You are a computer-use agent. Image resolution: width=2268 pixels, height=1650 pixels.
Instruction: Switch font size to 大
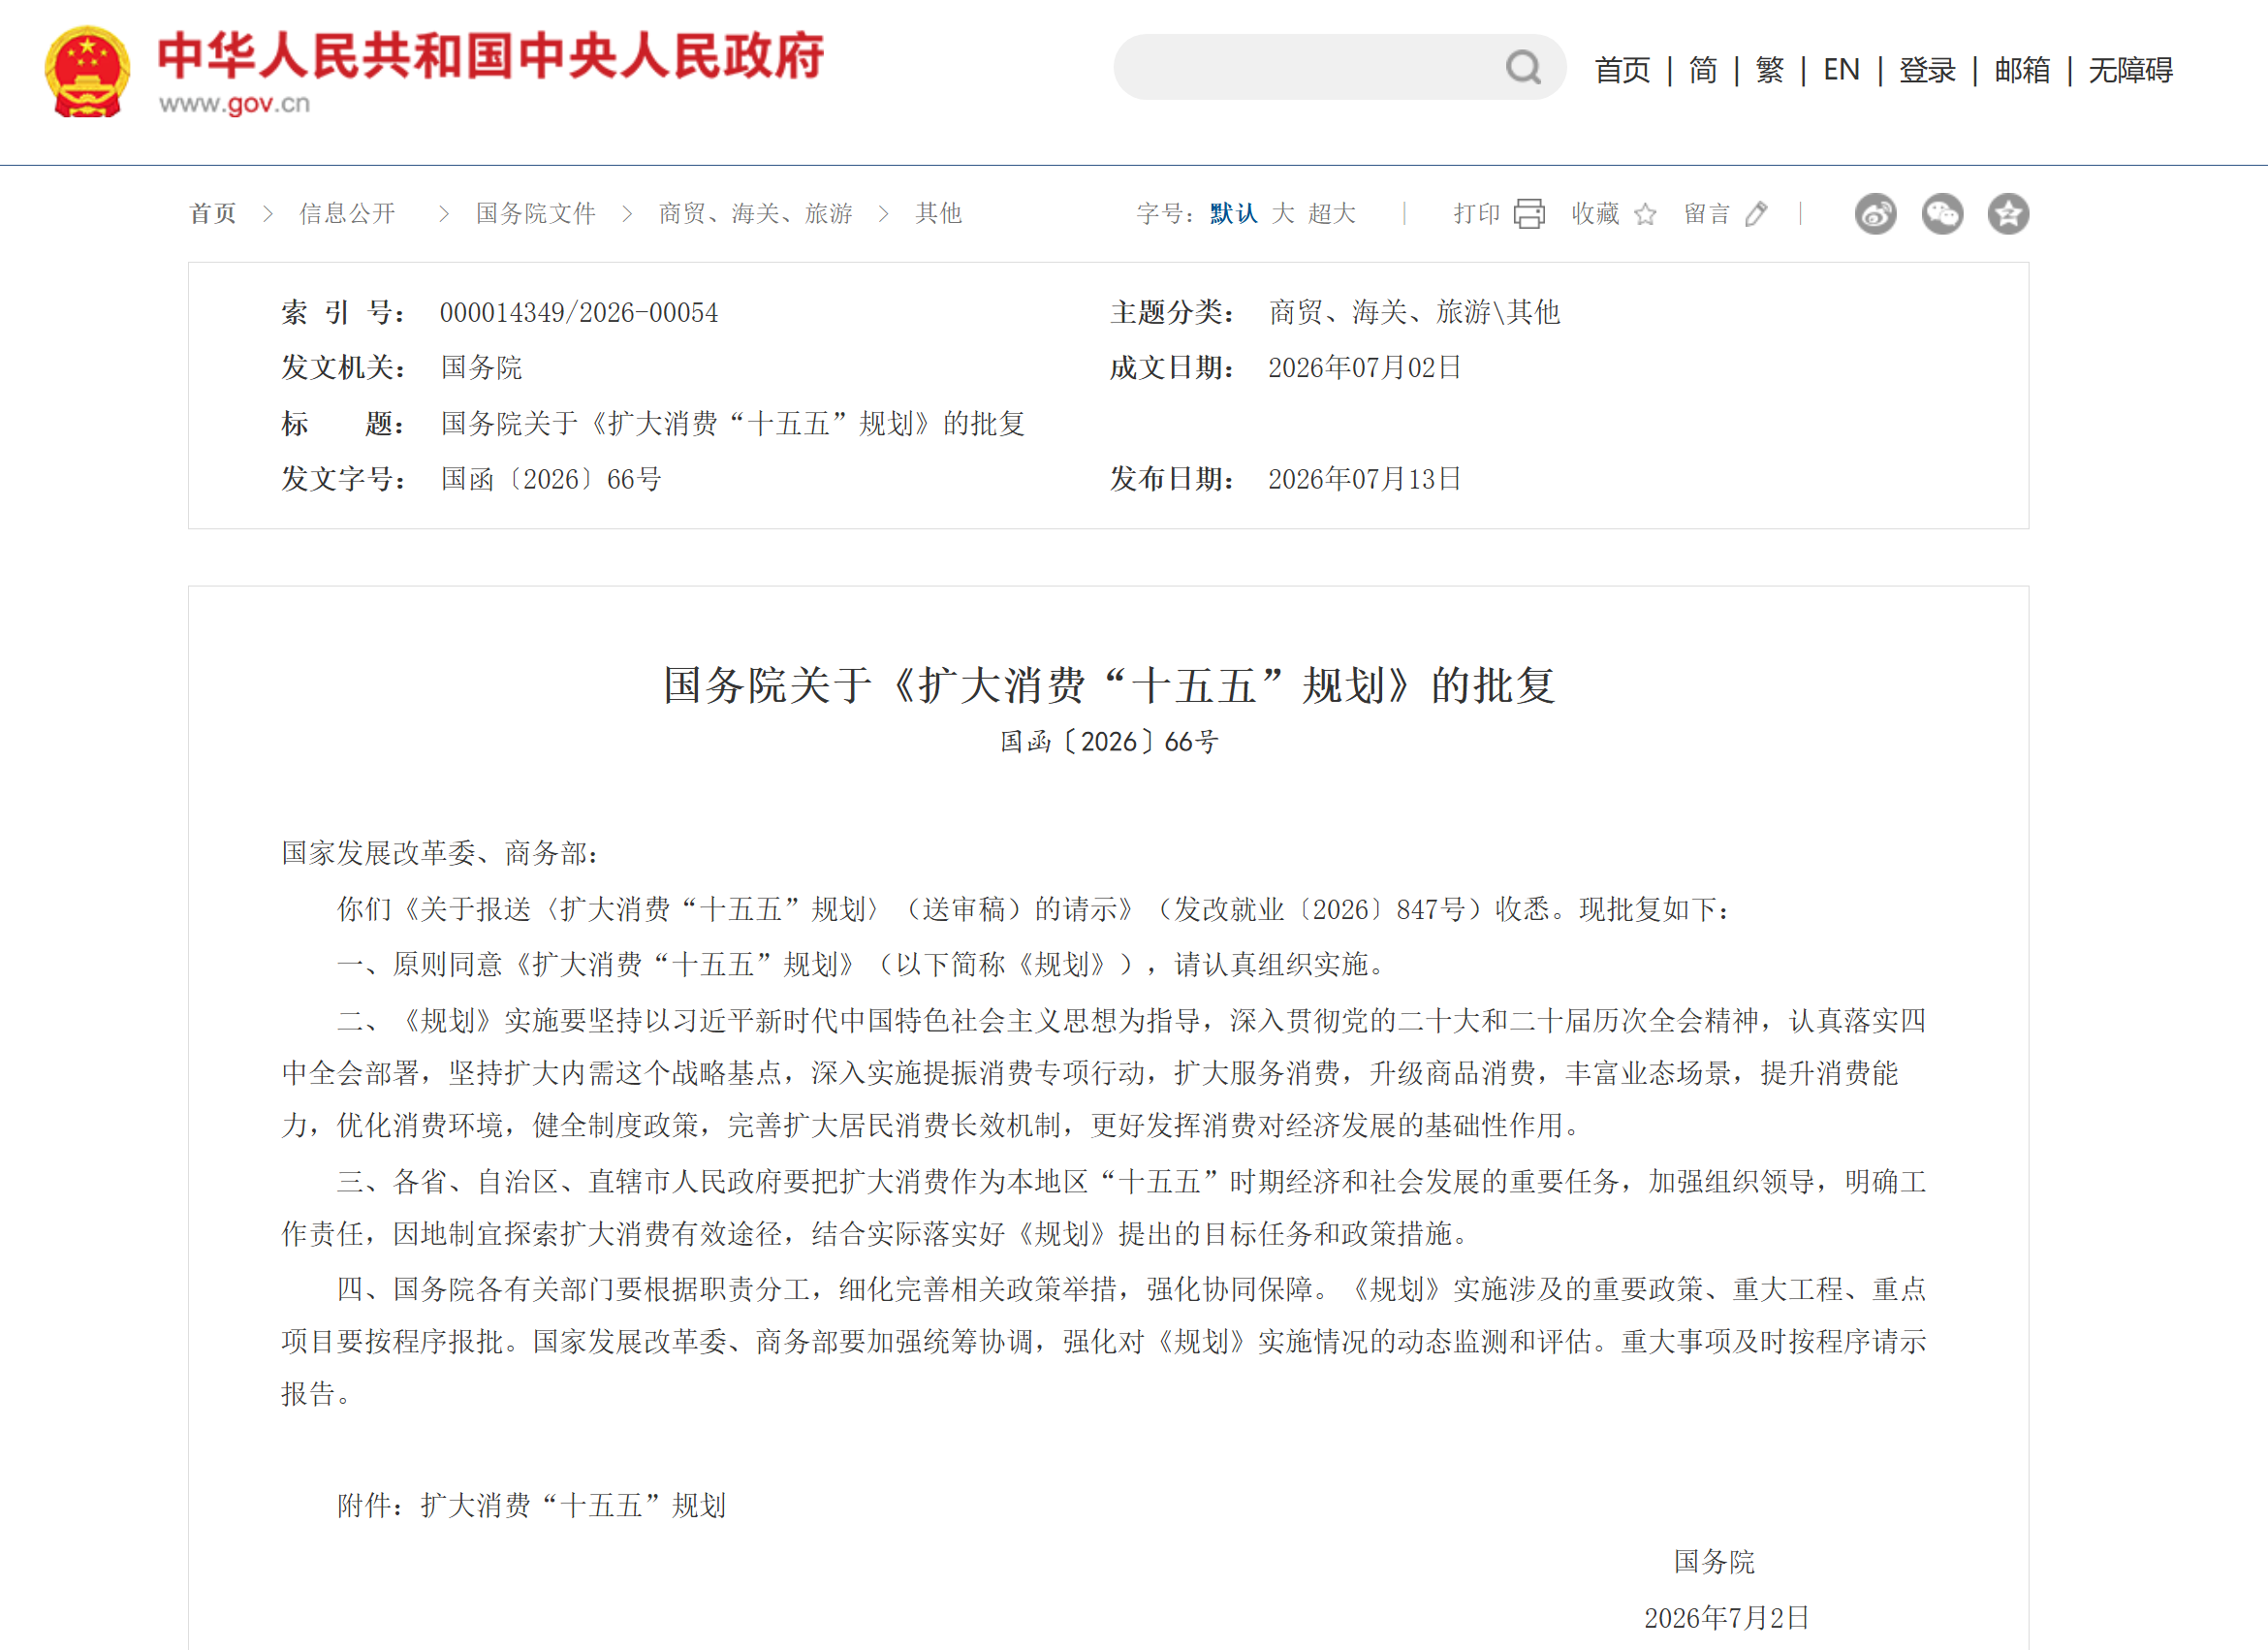click(x=1283, y=214)
